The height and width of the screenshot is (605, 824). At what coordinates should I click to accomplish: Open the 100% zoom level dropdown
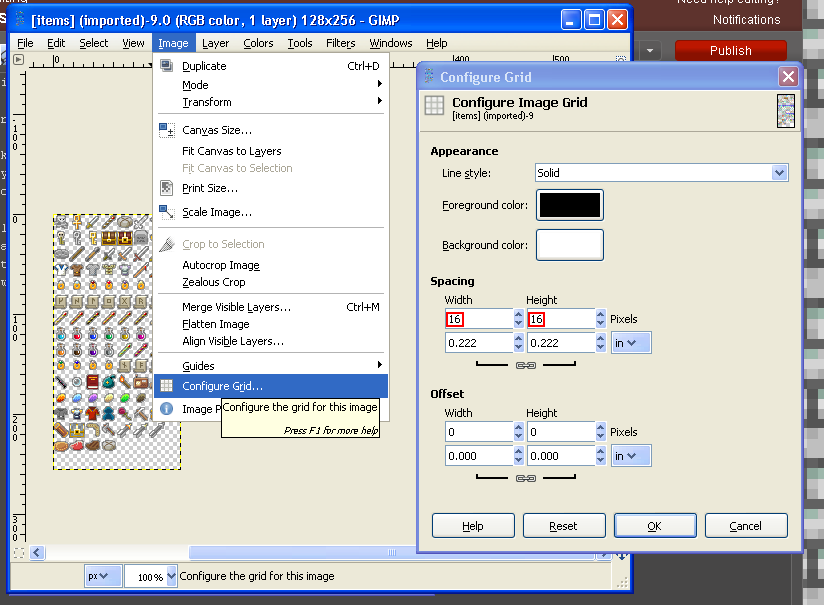click(x=171, y=577)
